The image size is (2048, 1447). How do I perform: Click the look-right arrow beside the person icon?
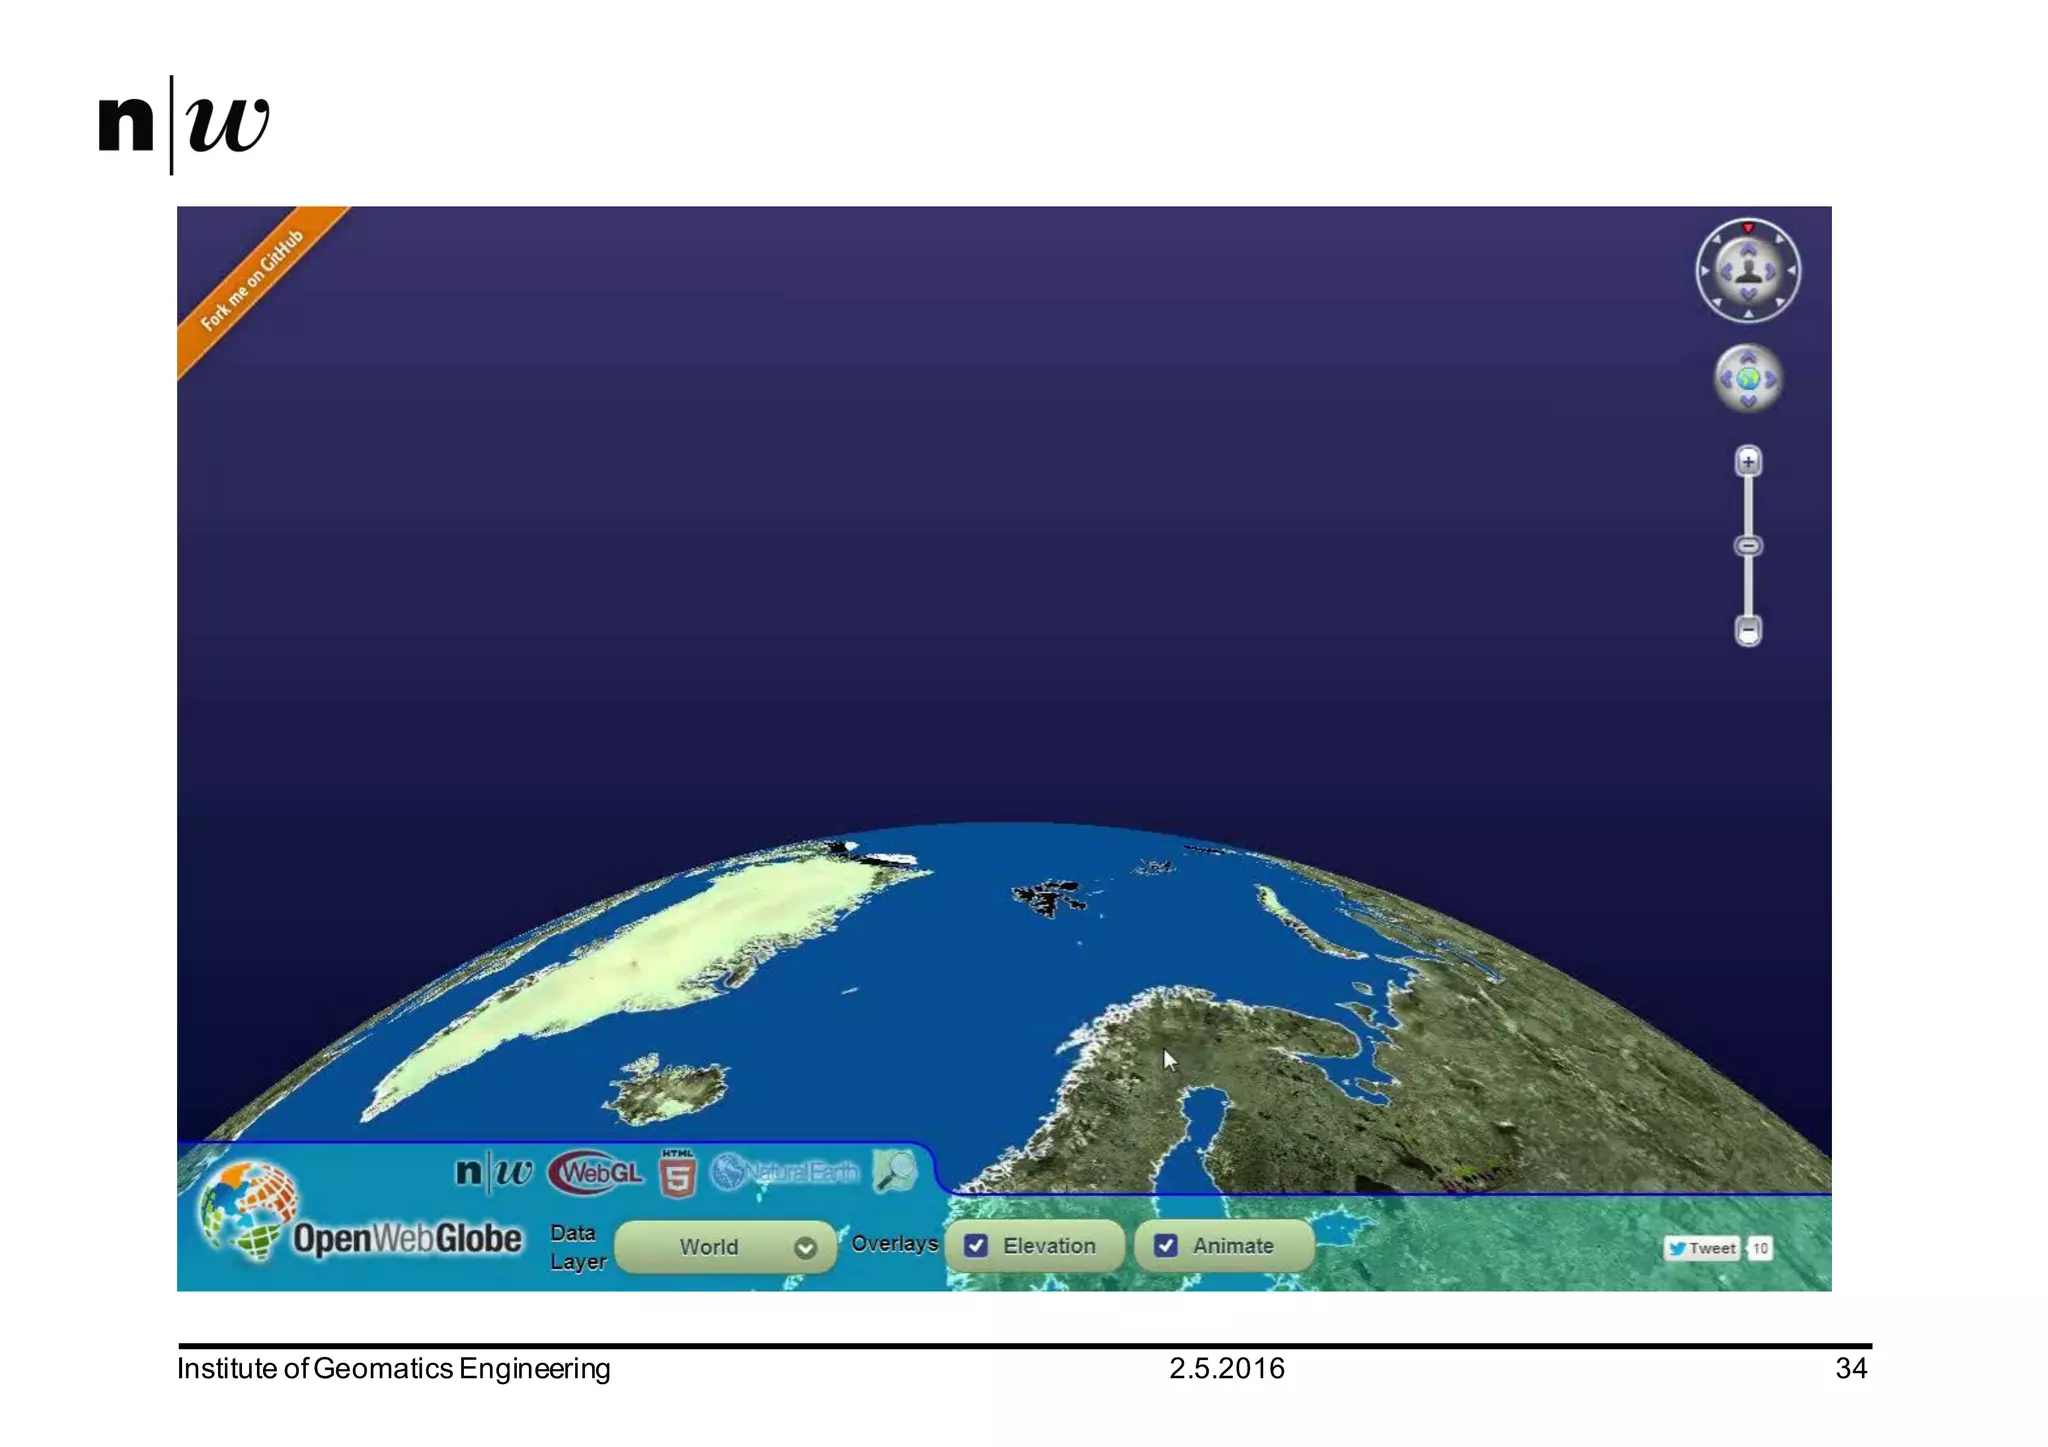1770,271
